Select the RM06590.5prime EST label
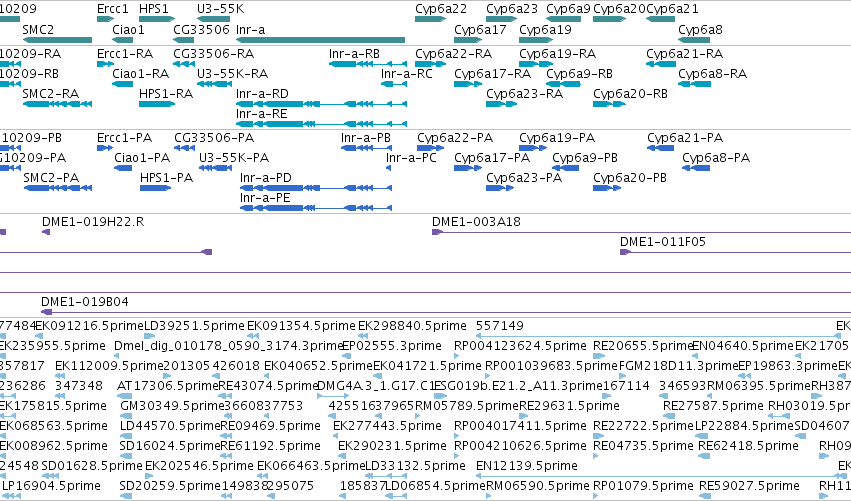851x501 pixels. click(537, 486)
